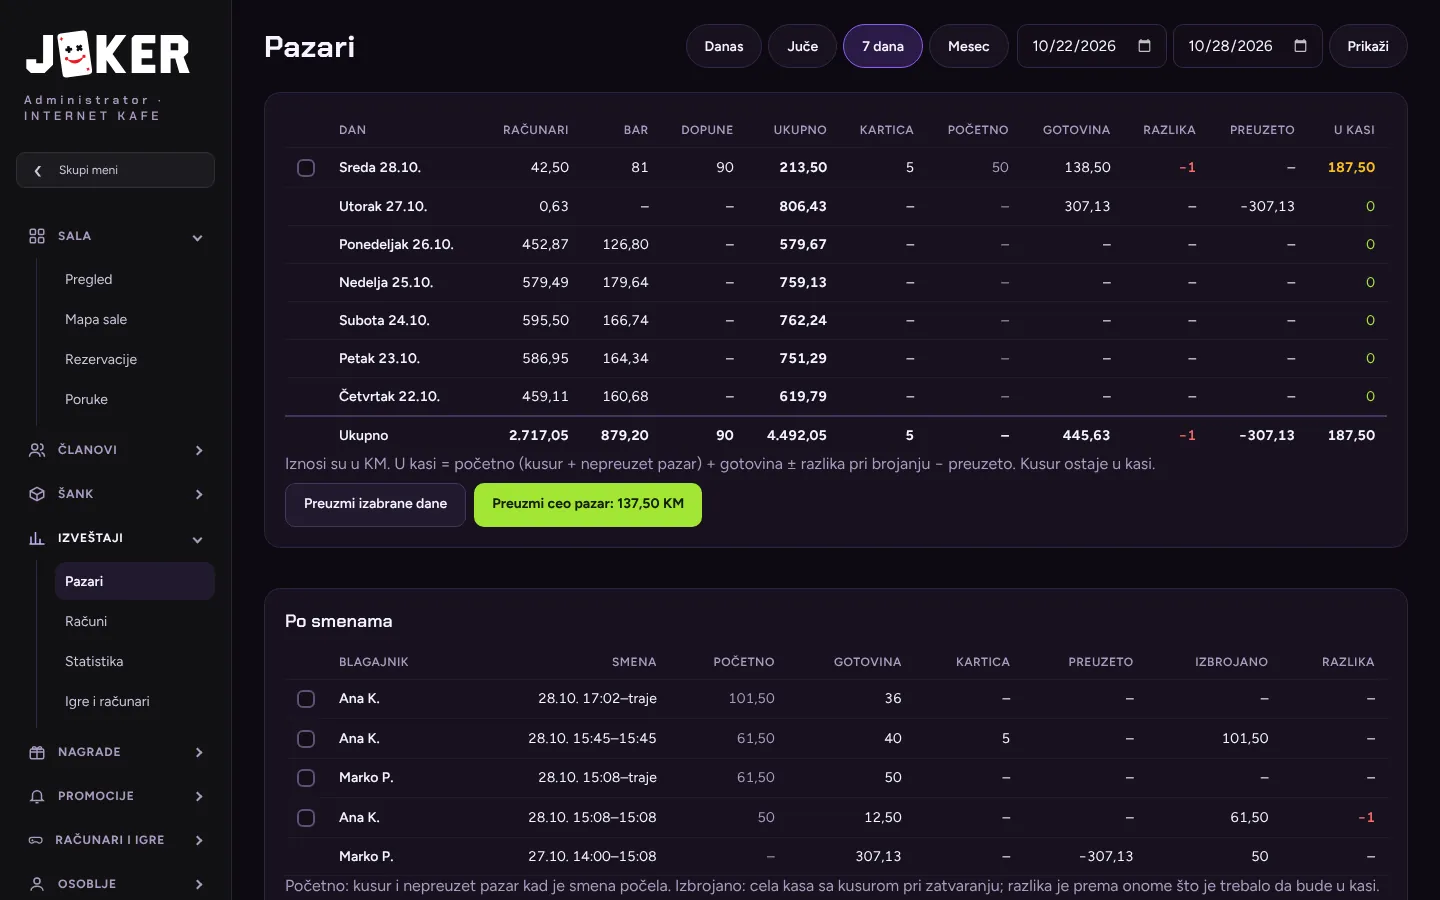Click the Skupi meni collapse button
Viewport: 1440px width, 900px height.
tap(115, 170)
